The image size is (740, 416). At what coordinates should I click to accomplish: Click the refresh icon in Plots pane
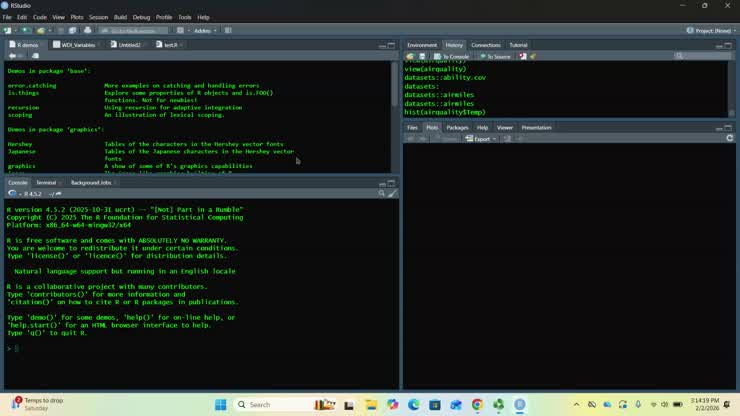tap(730, 138)
